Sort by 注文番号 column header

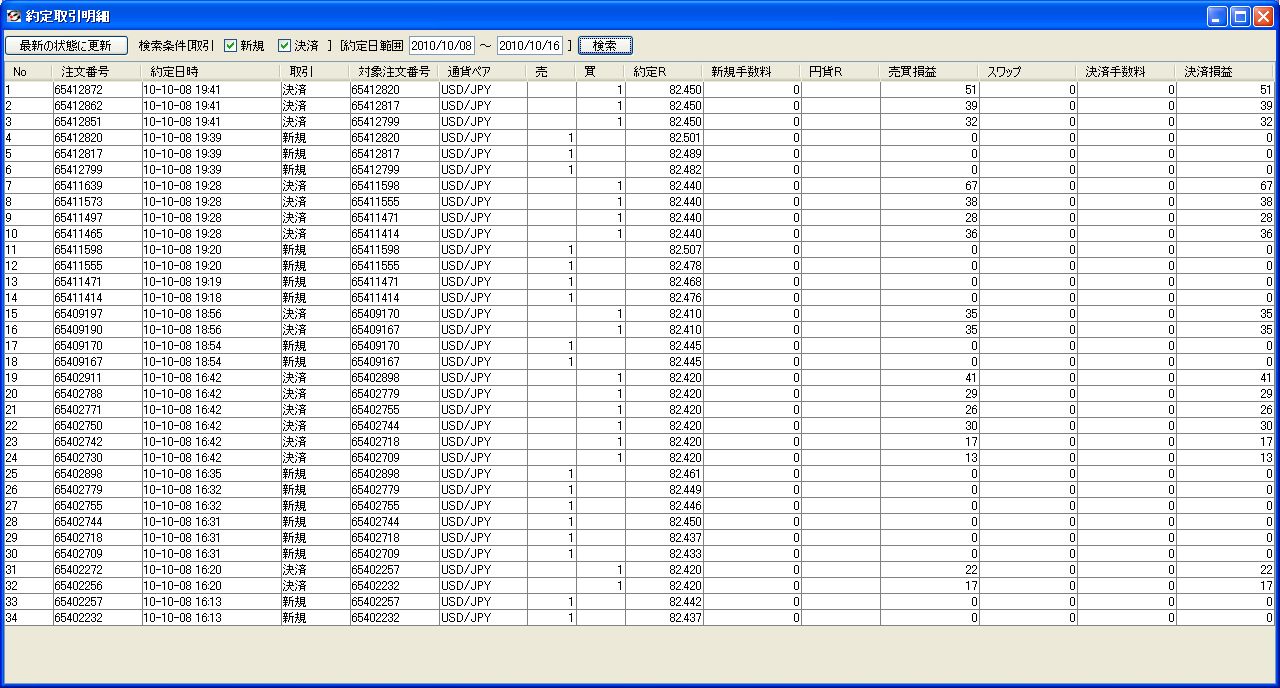click(x=97, y=72)
